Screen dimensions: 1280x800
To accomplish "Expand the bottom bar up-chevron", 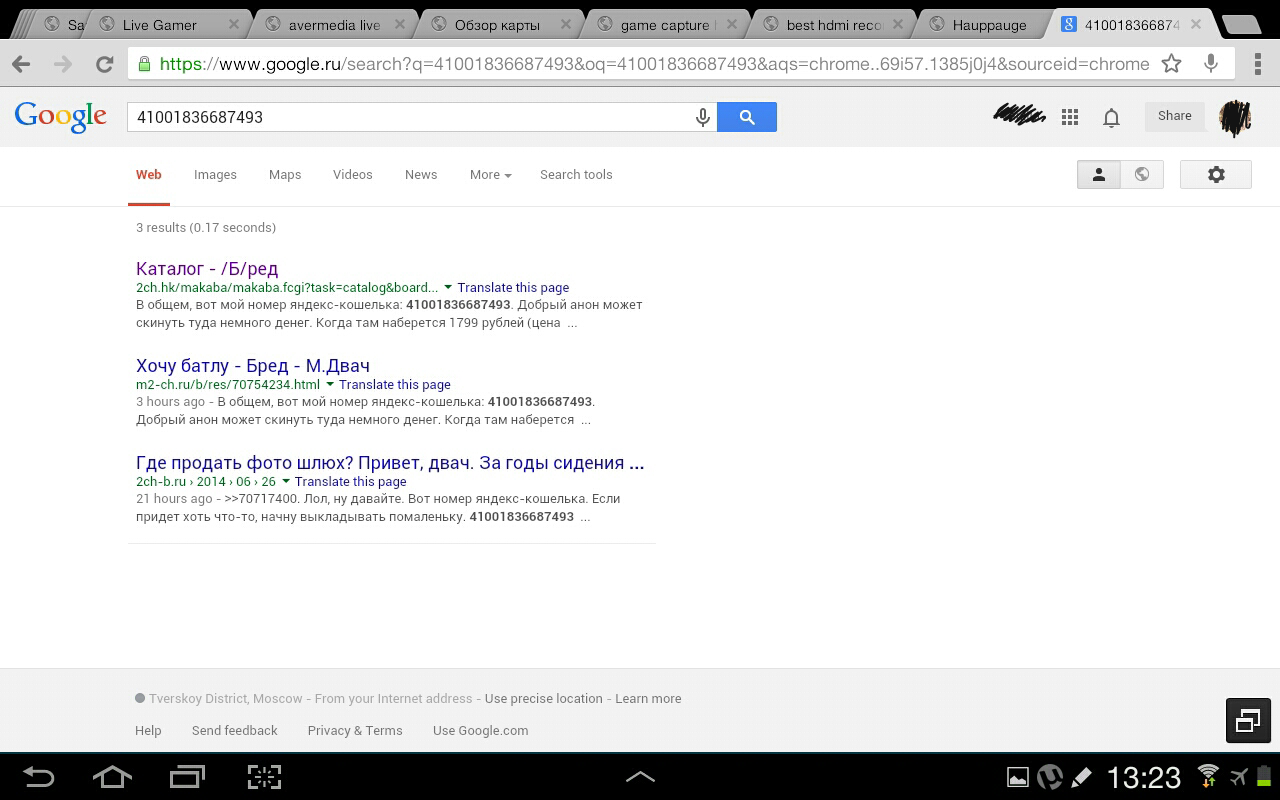I will pos(640,776).
